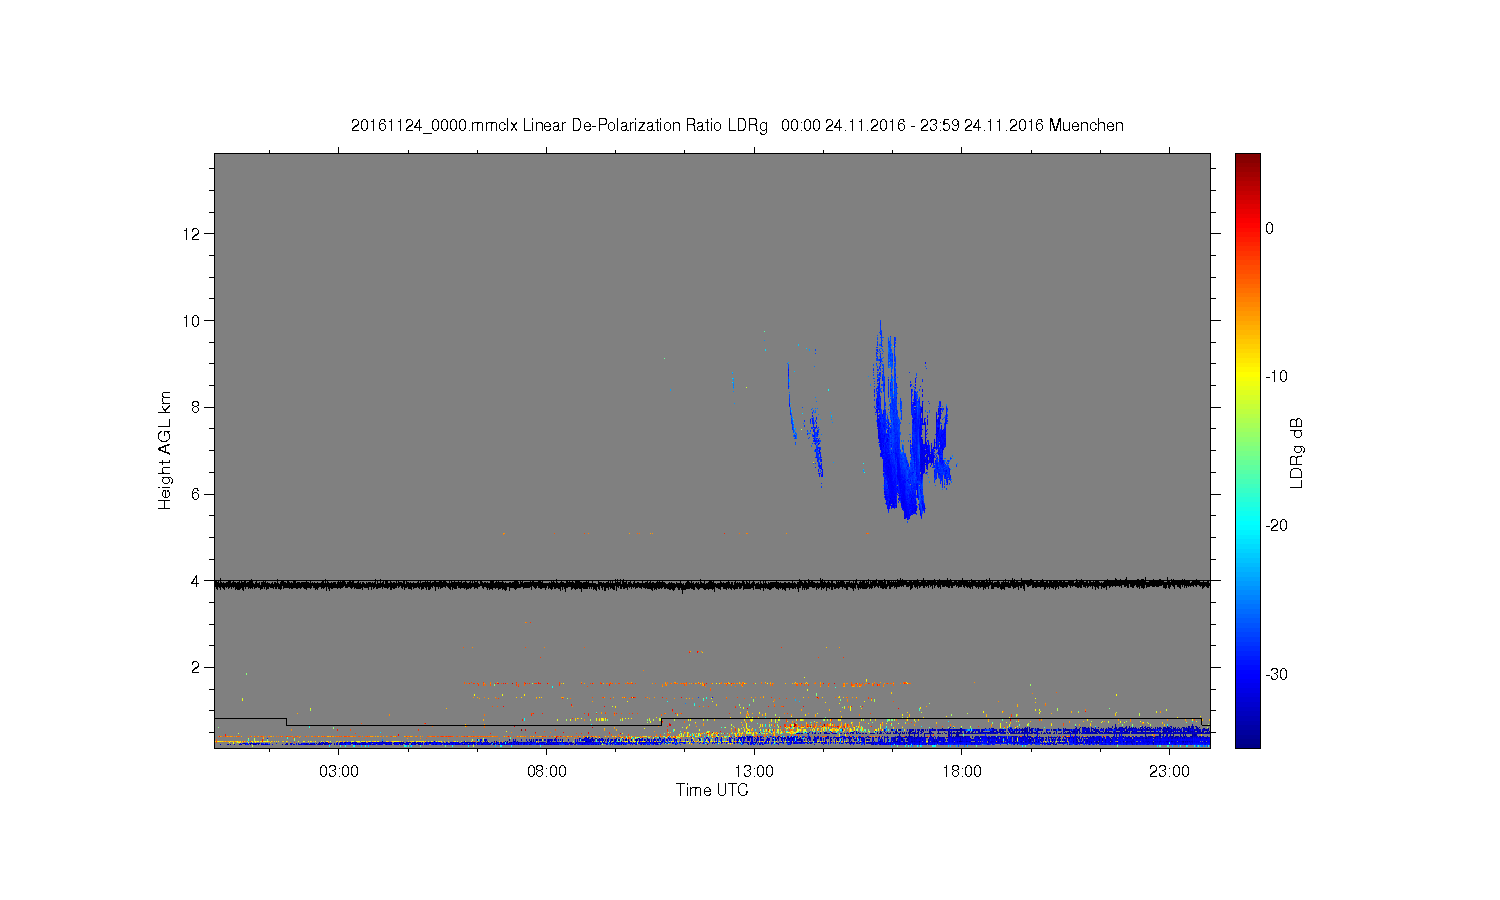The image size is (1500, 900).
Task: Click the 'Height AGL km' axis label
Action: pos(165,450)
